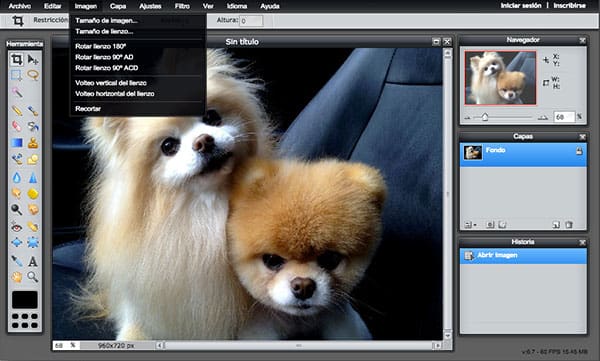Toggle the lock on the Fondo layer
The image size is (600, 361).
[579, 151]
